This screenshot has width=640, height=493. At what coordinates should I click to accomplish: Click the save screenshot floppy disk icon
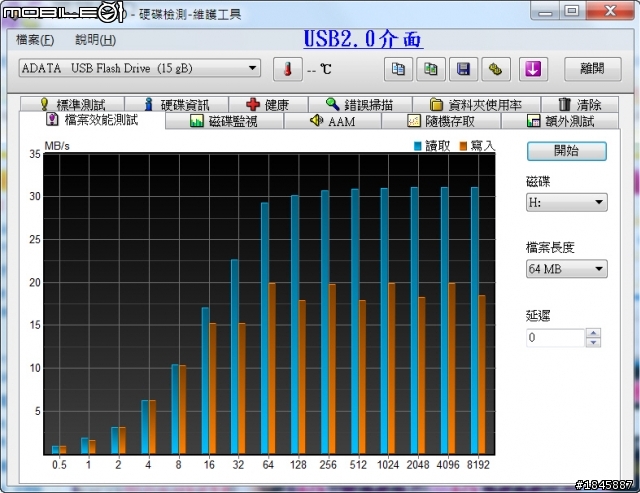pos(464,69)
